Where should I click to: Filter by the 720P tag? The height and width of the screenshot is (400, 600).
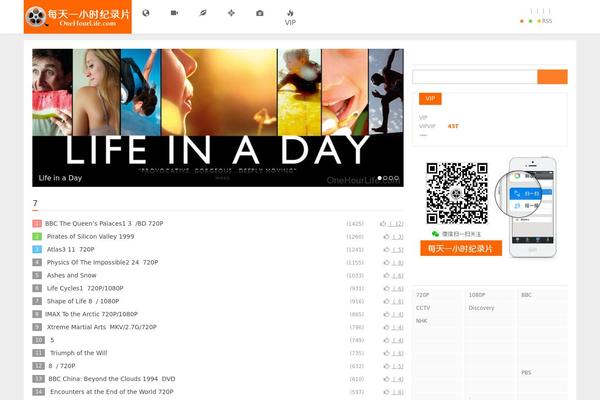tap(422, 295)
